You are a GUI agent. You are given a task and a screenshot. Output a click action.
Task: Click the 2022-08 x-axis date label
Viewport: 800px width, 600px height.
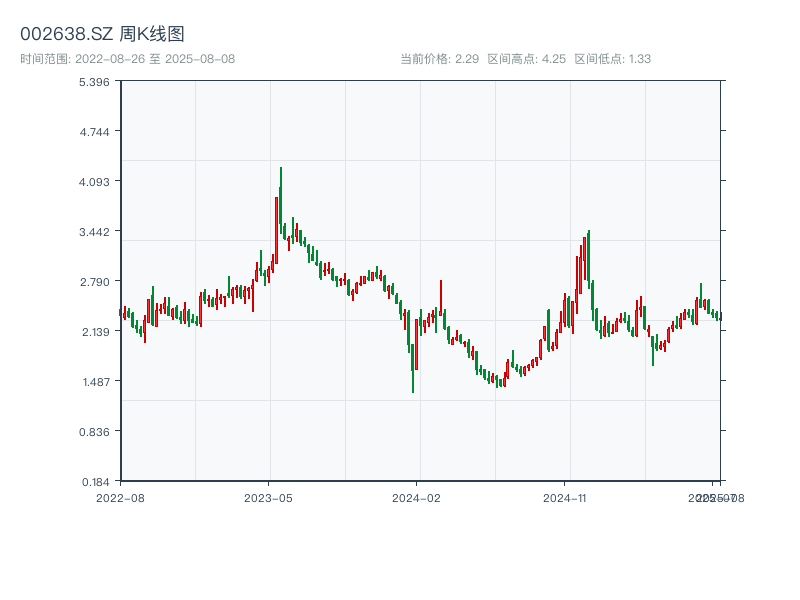tap(120, 497)
